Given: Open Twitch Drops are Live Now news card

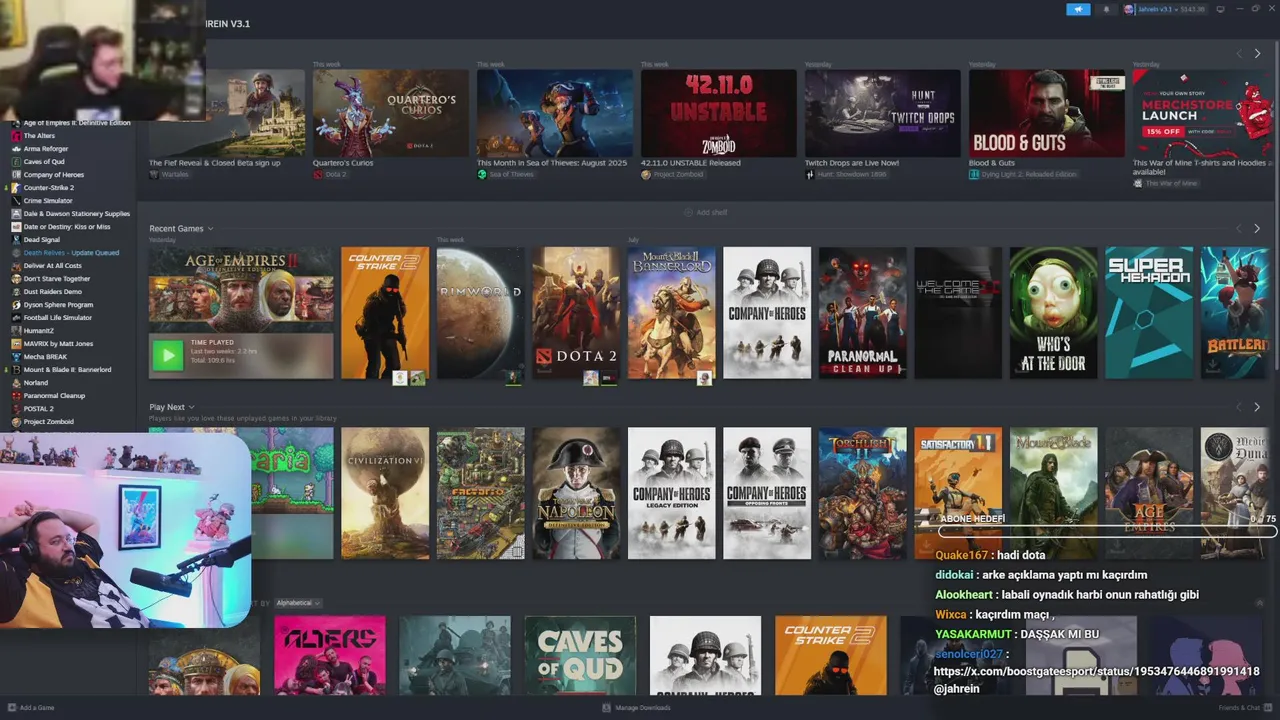Looking at the screenshot, I should click(883, 113).
